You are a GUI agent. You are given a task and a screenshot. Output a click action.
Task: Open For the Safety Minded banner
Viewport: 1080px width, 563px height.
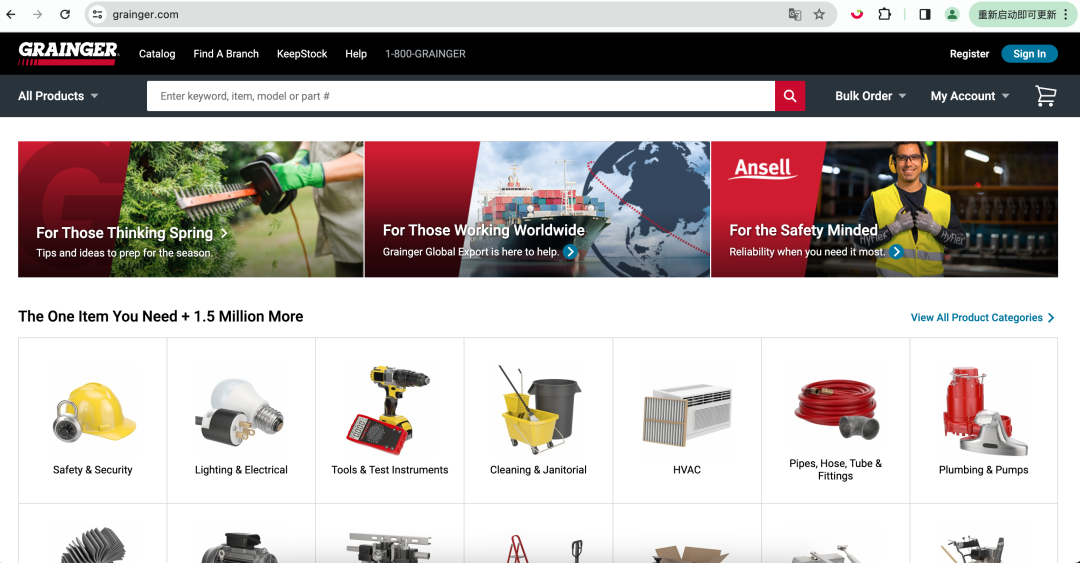[884, 209]
